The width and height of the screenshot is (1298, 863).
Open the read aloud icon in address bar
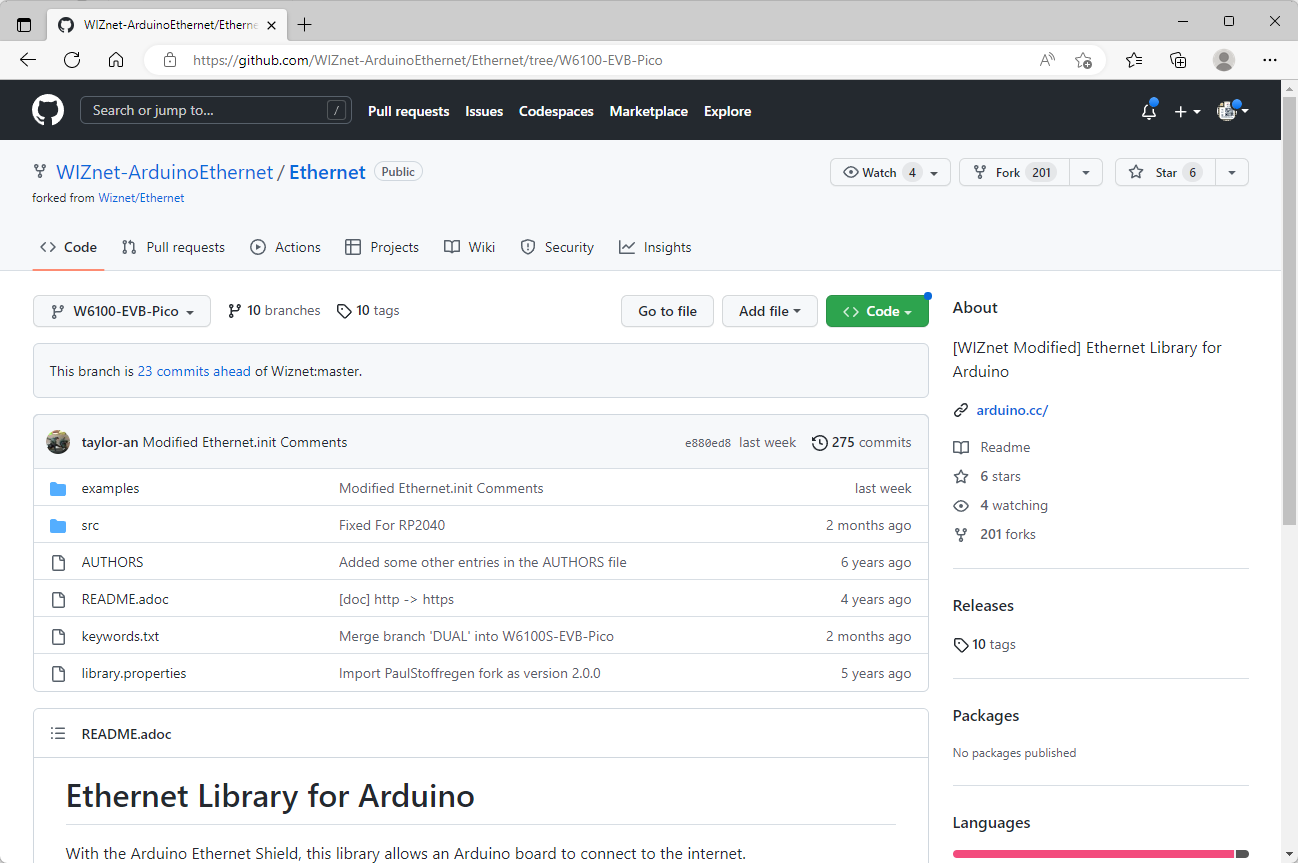1047,60
